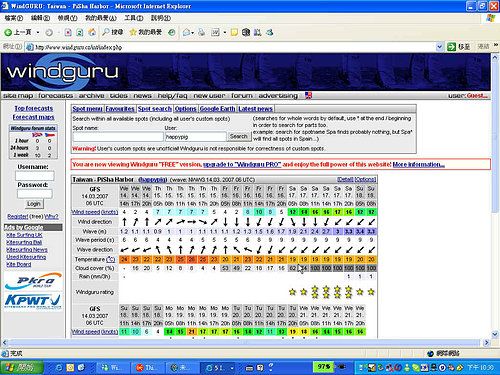500x375 pixels.
Task: Click the Edit page icon in toolbar
Action: click(x=216, y=32)
